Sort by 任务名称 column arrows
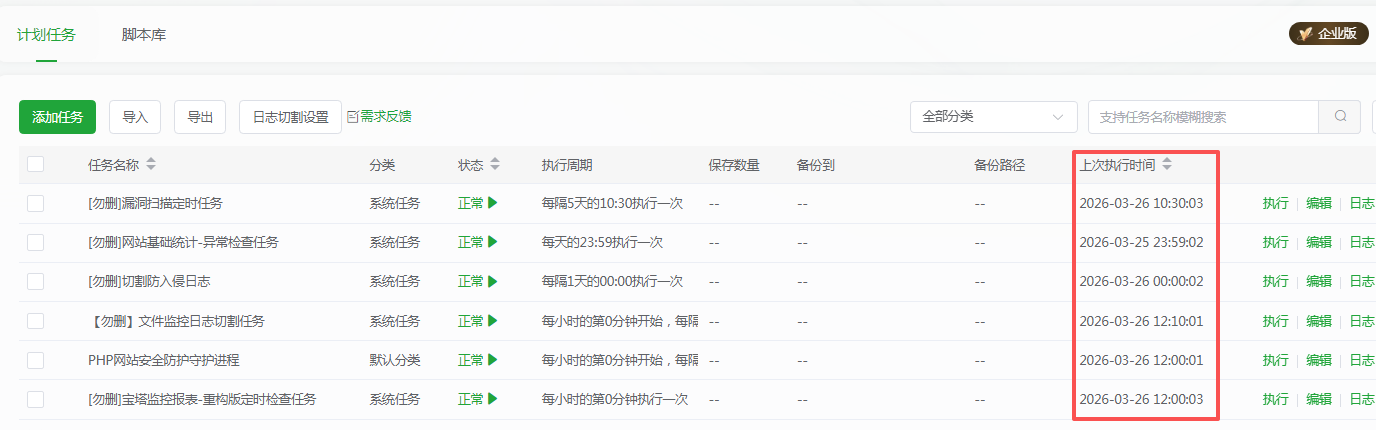 (151, 164)
